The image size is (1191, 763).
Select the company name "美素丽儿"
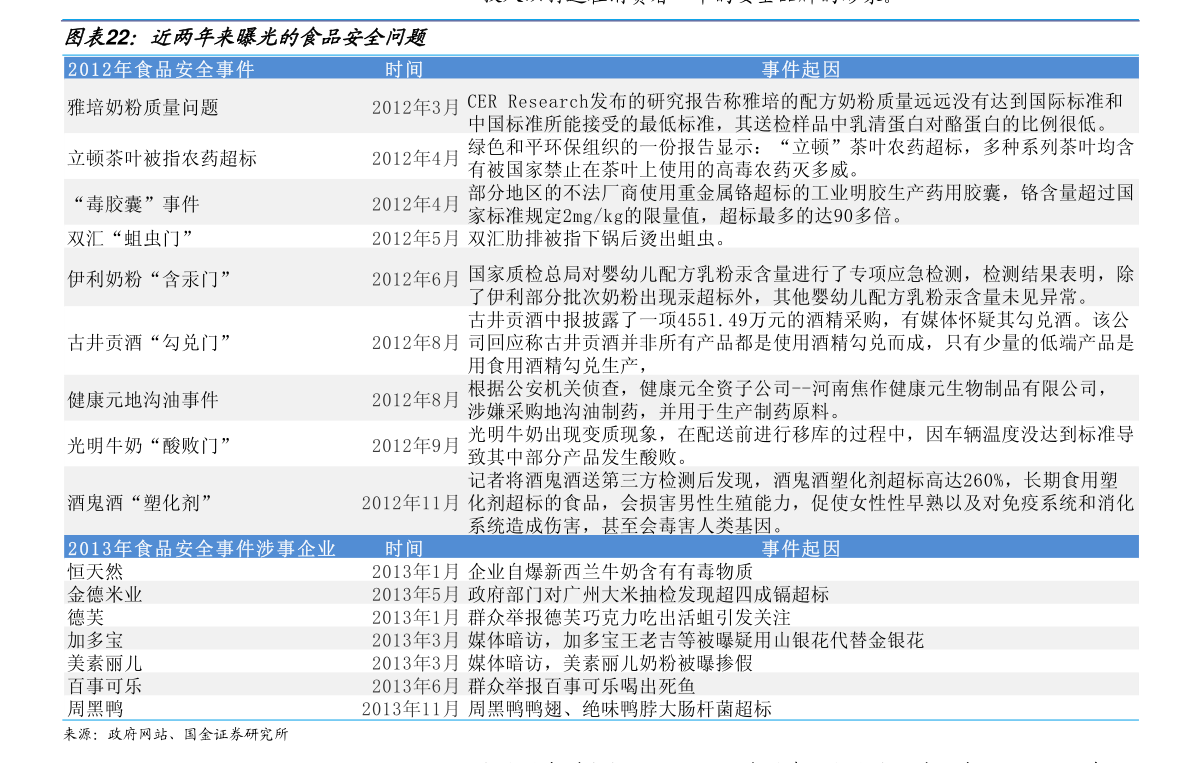click(x=105, y=664)
